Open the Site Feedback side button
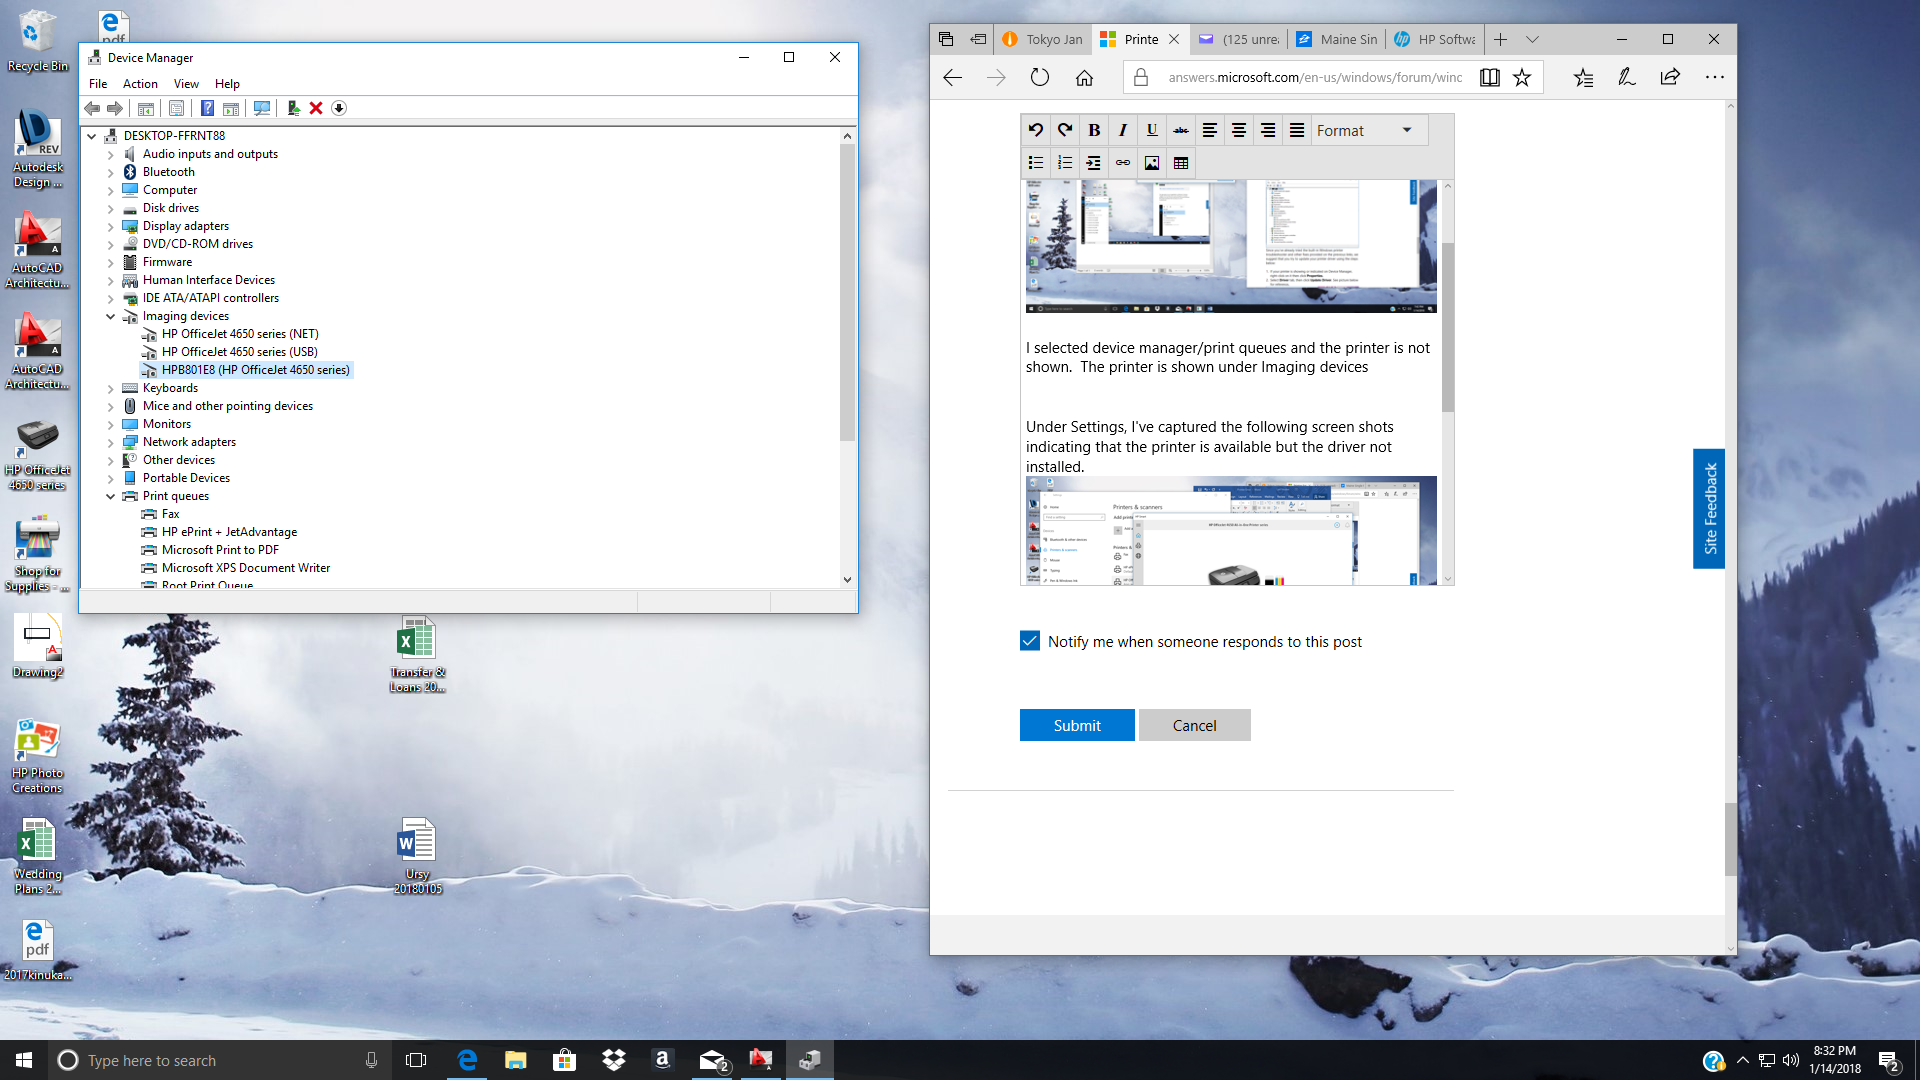This screenshot has width=1920, height=1080. (1709, 508)
